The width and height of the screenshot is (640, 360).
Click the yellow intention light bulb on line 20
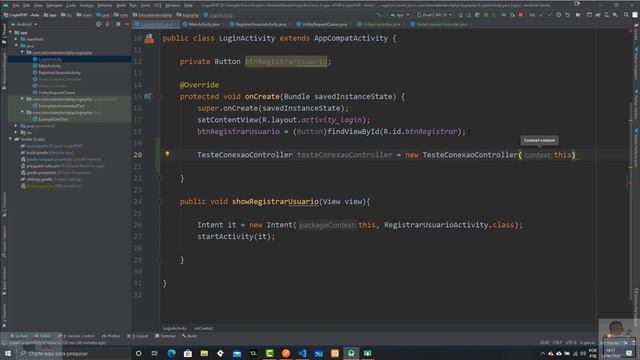[167, 154]
